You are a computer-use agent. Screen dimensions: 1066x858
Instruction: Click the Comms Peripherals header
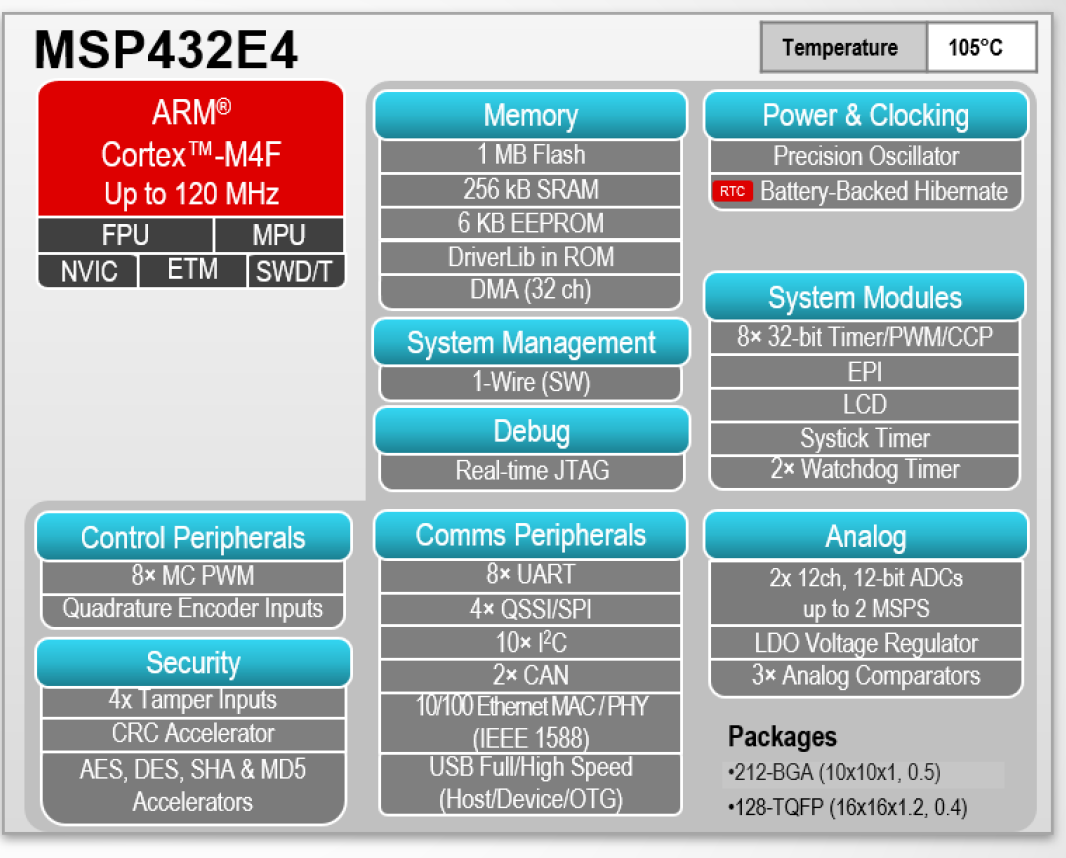[530, 535]
